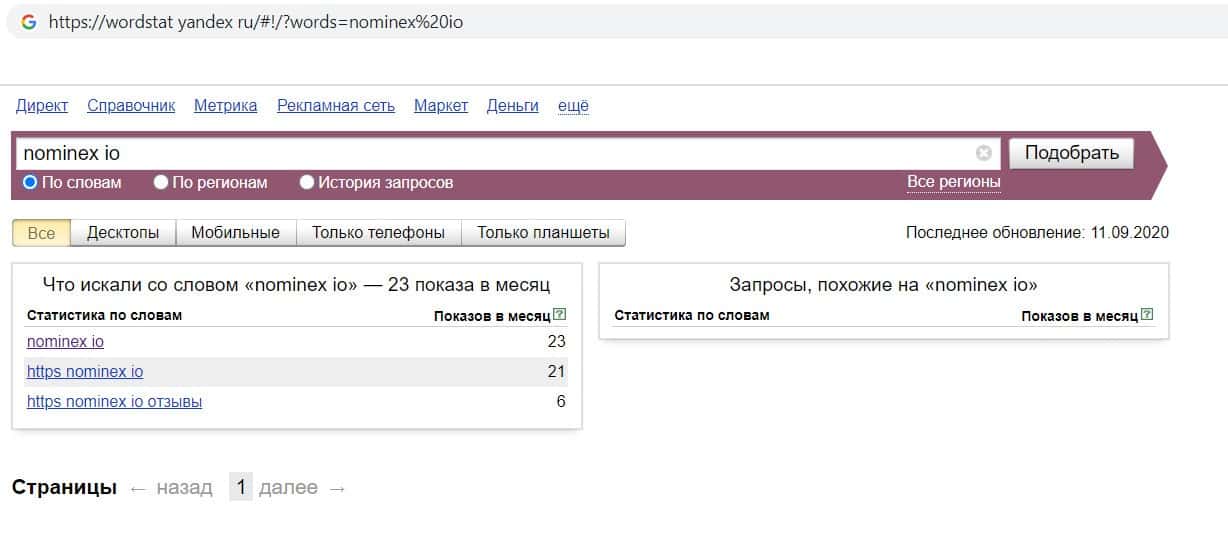This screenshot has height=560, width=1228.
Task: Open the 'https nominex io отзывы' query link
Action: pyautogui.click(x=114, y=402)
